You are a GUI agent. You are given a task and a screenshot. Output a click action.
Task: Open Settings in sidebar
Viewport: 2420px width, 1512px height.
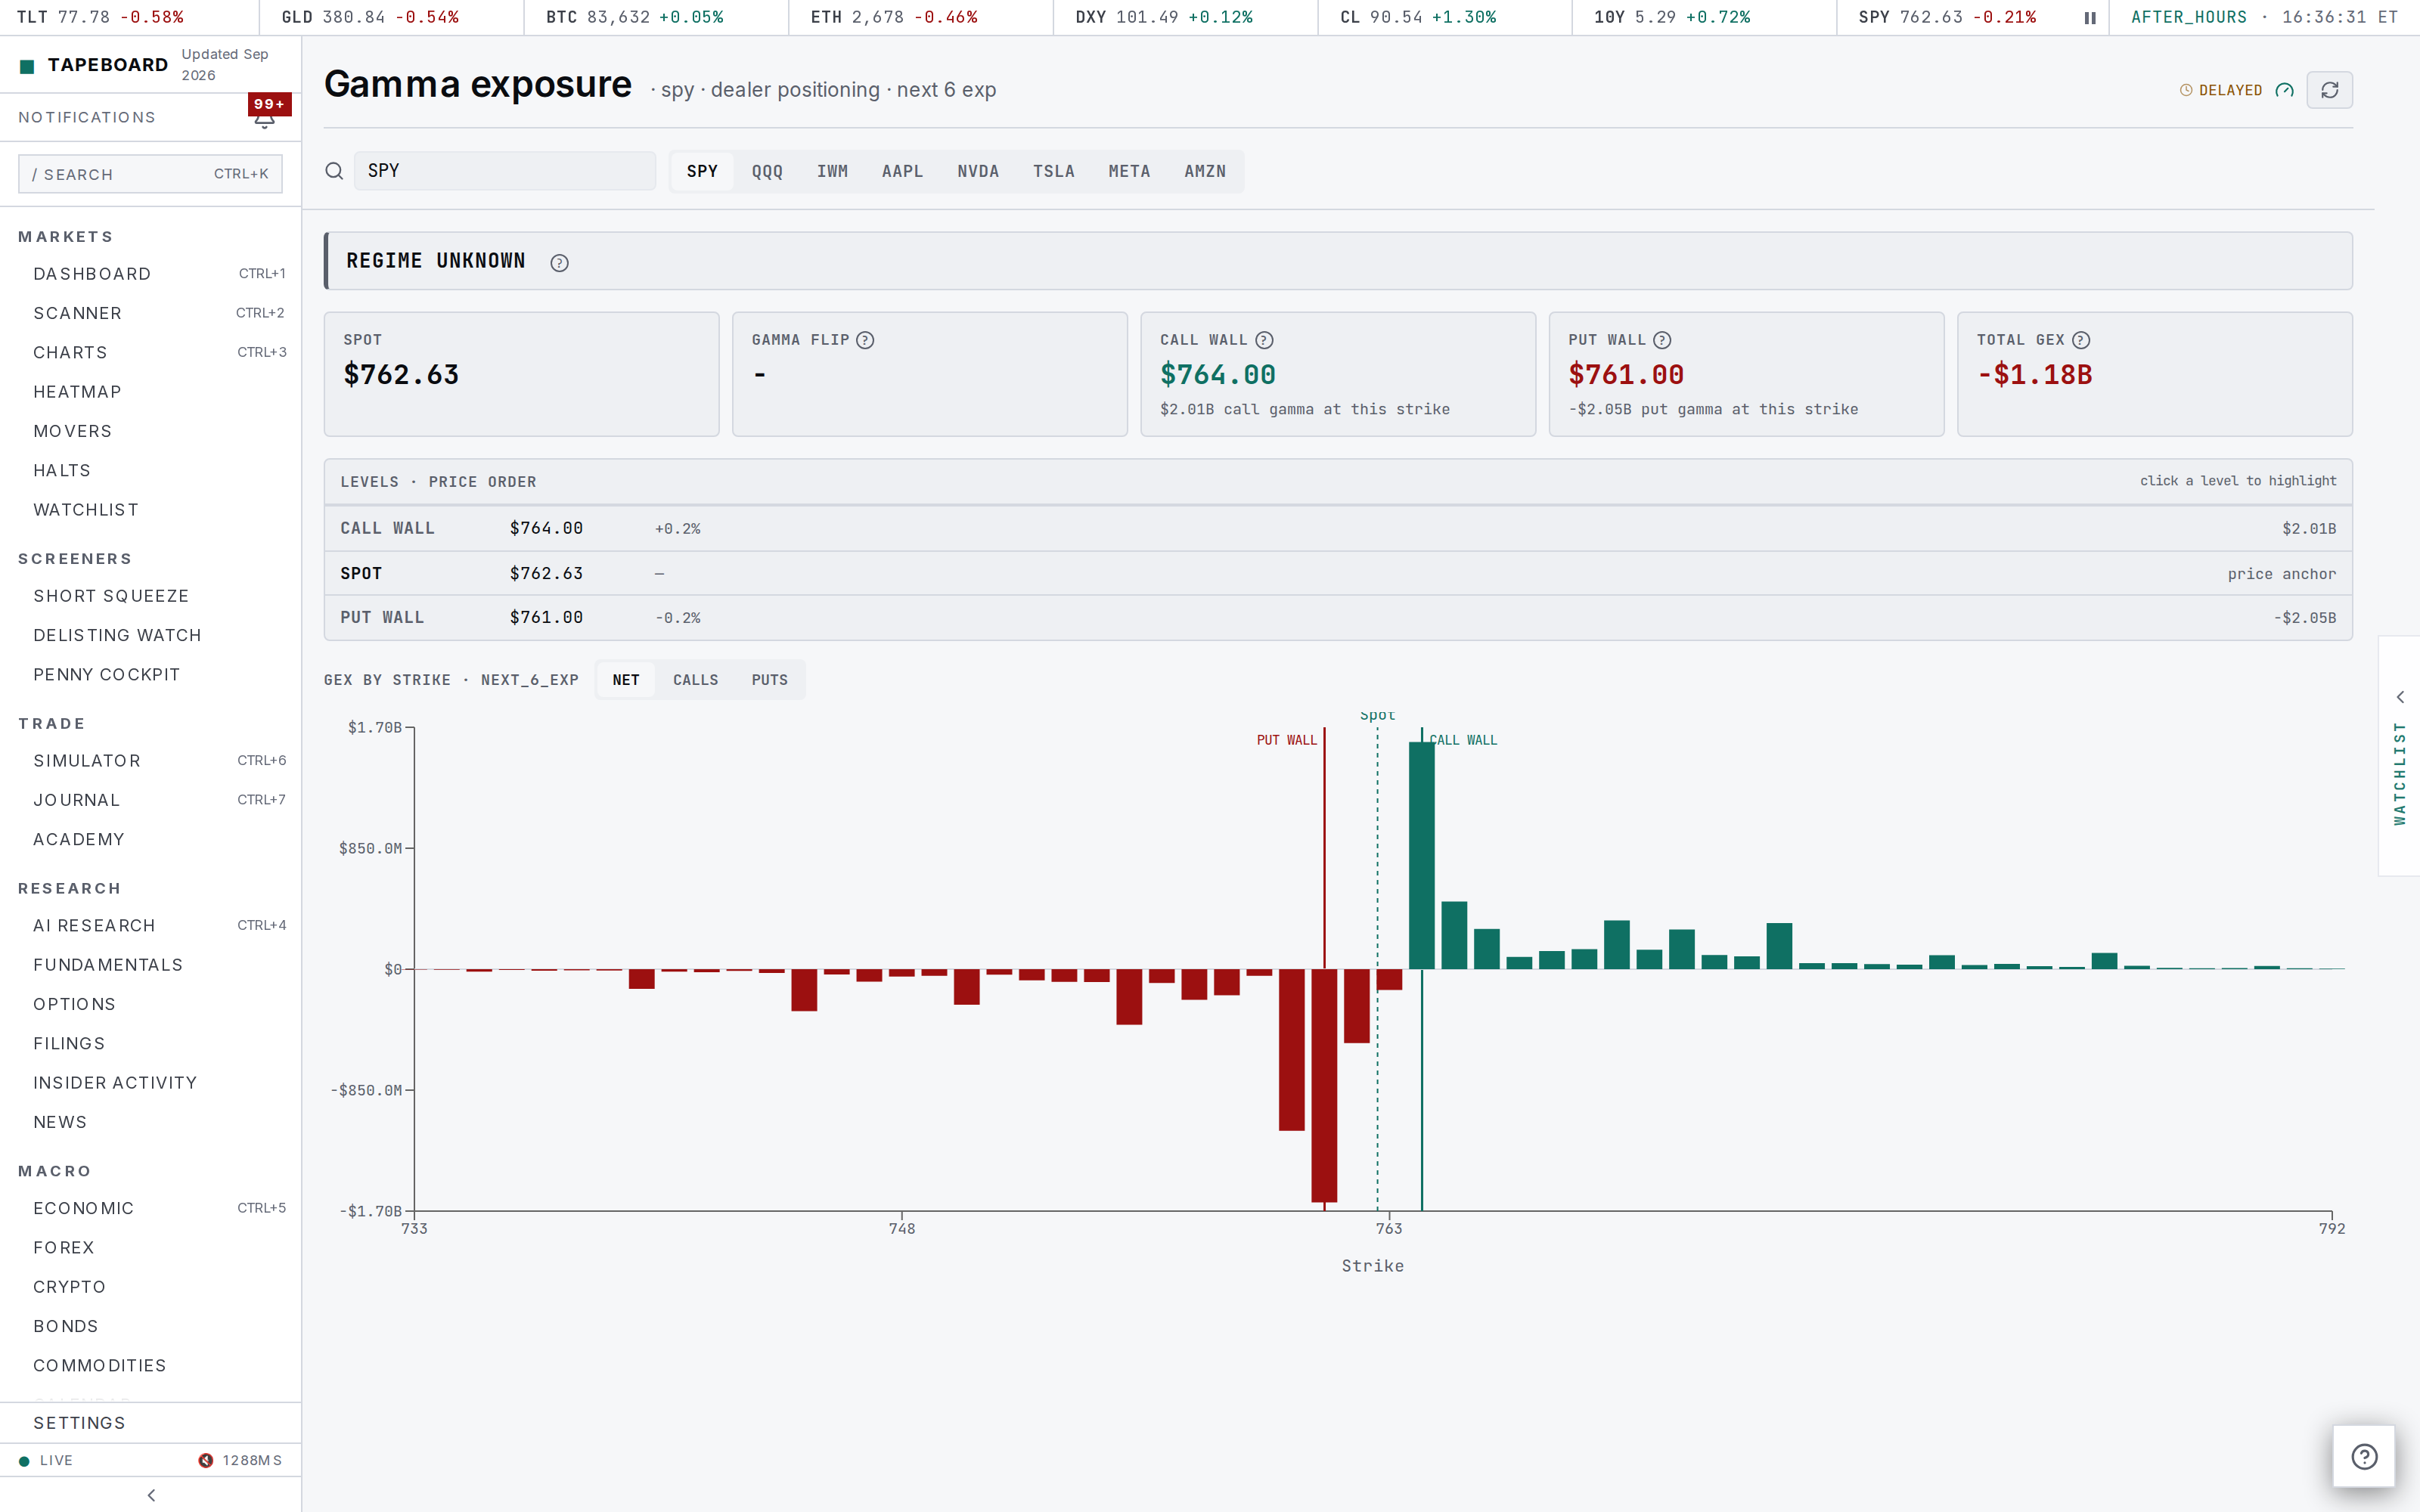[150, 1423]
